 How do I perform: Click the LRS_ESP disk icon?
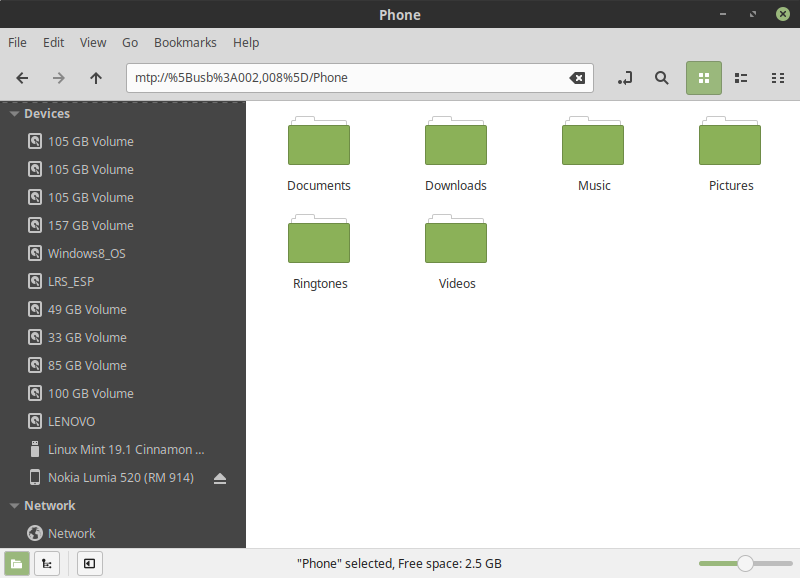point(35,281)
